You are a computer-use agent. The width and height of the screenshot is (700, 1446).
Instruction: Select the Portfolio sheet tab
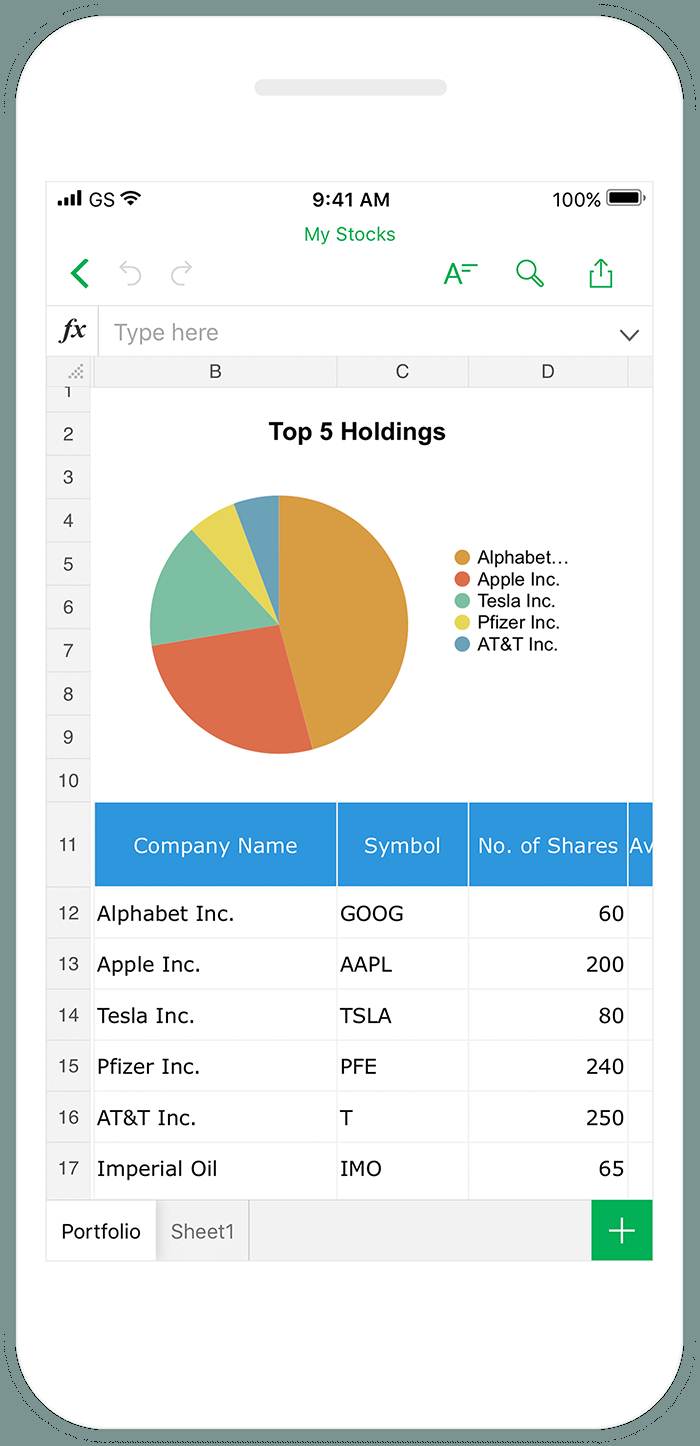tap(100, 1231)
